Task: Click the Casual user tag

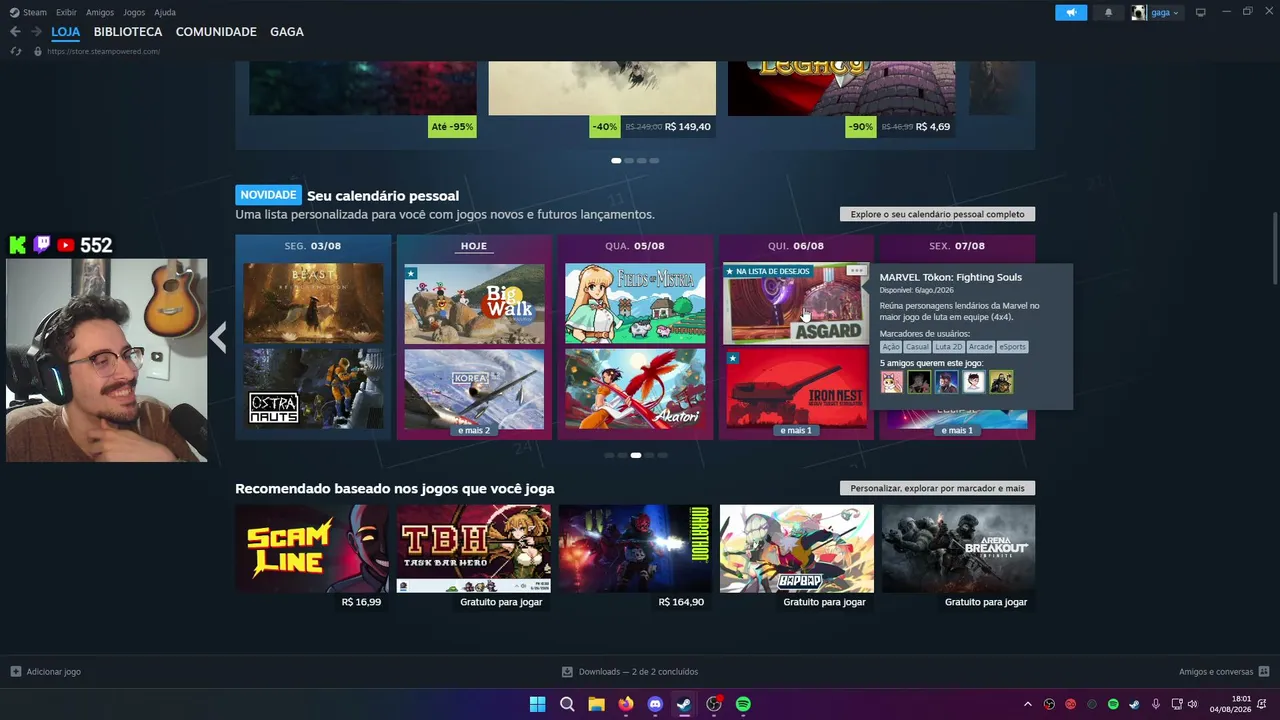Action: (918, 347)
